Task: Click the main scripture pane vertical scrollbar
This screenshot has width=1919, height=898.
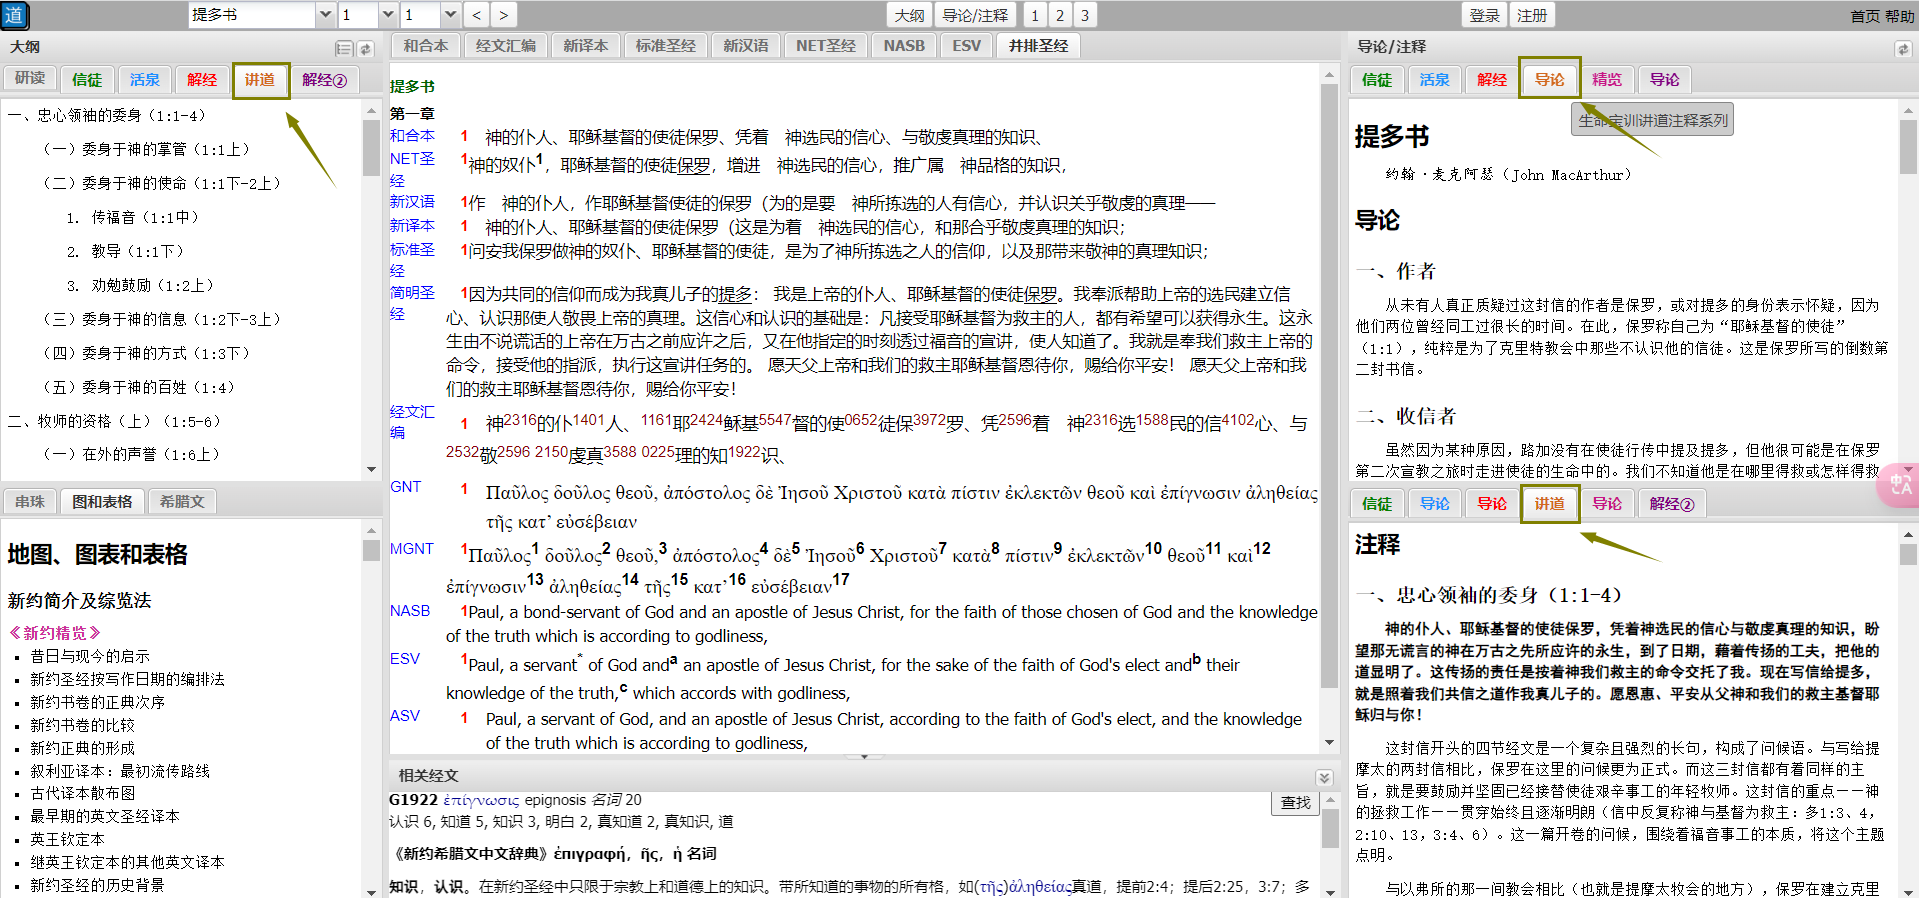Action: [1329, 400]
